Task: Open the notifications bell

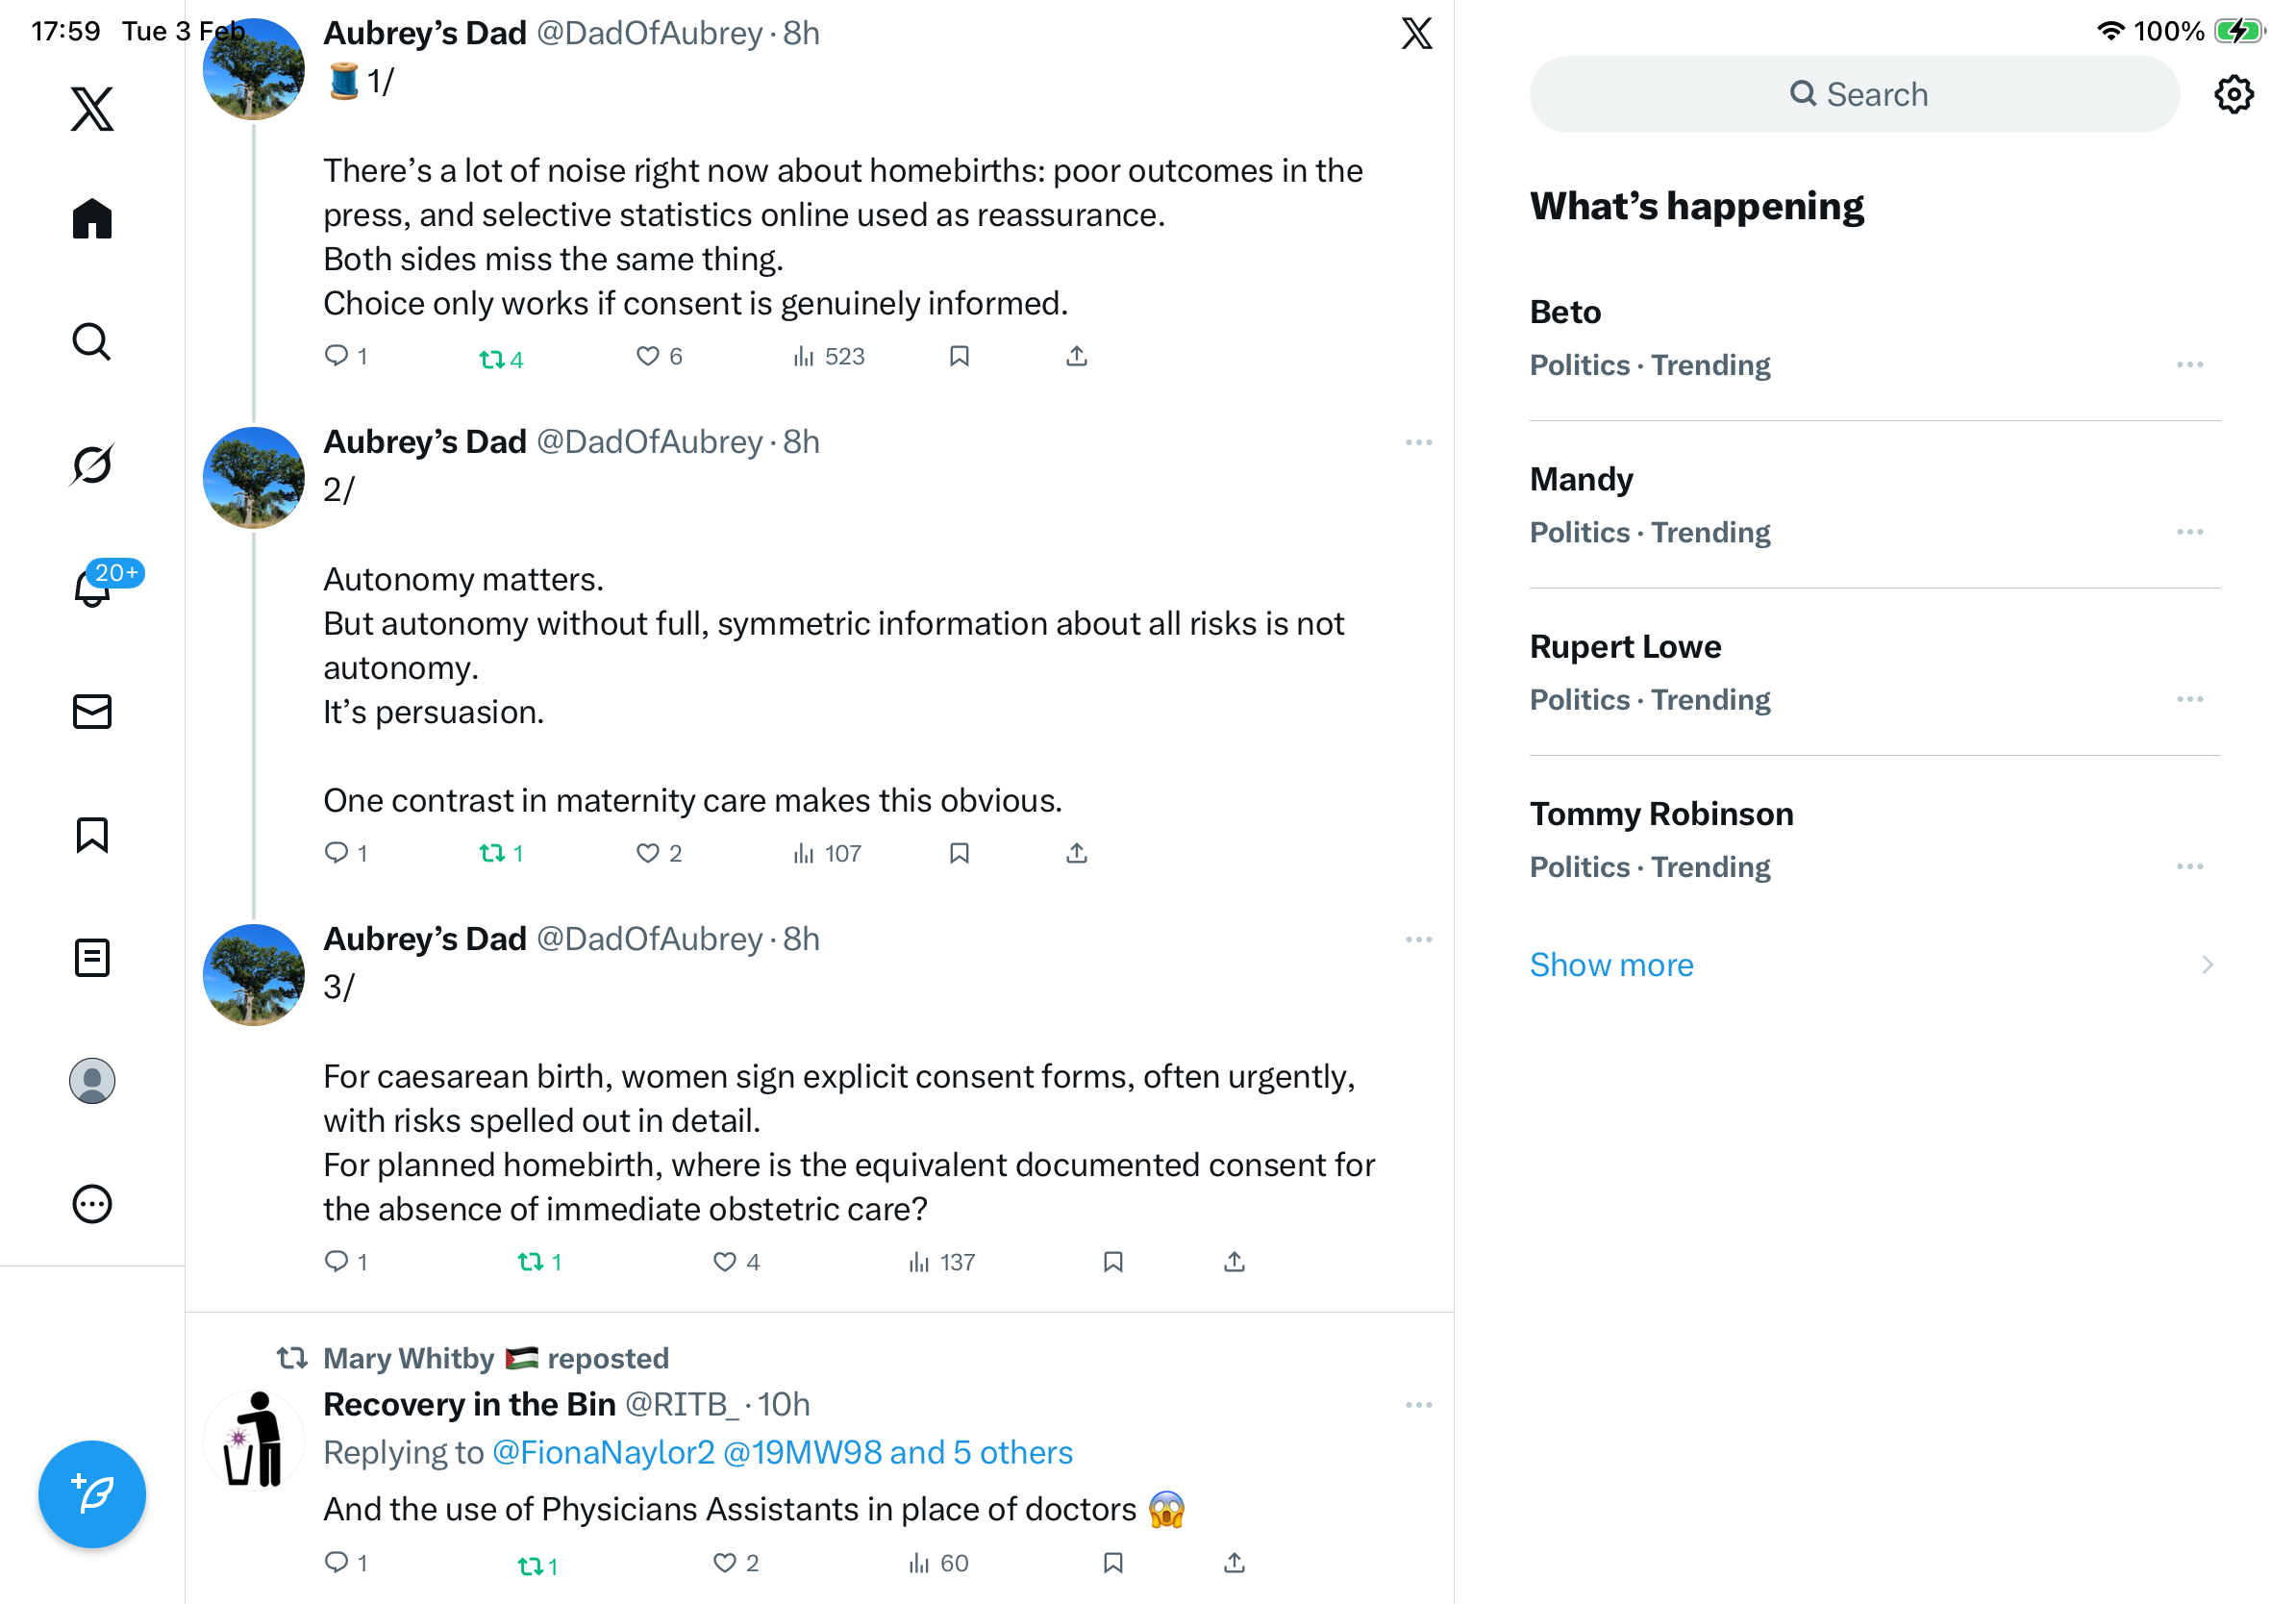Action: coord(92,588)
